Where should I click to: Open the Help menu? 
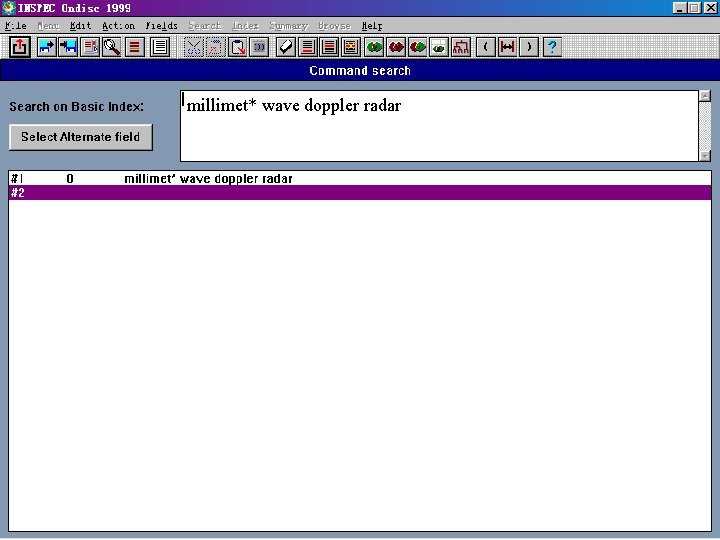(x=371, y=26)
